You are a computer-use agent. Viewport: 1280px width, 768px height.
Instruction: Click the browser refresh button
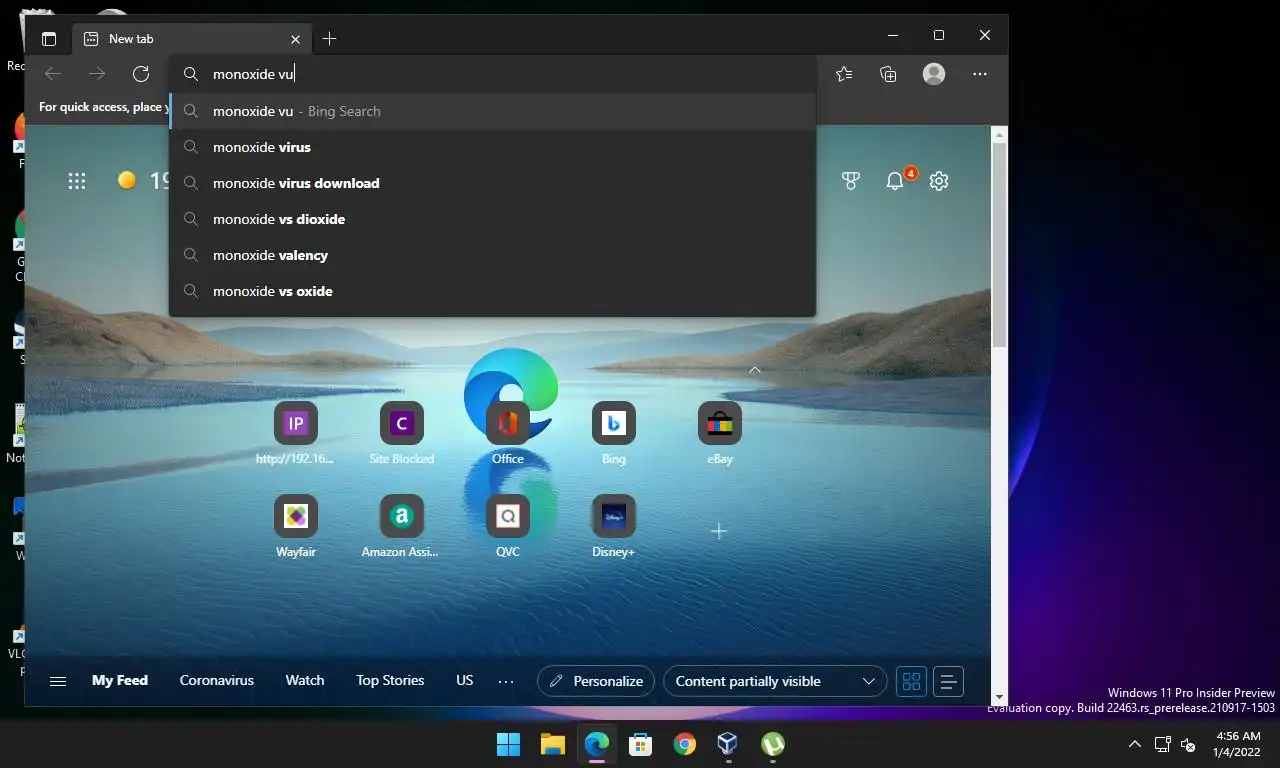(x=141, y=74)
